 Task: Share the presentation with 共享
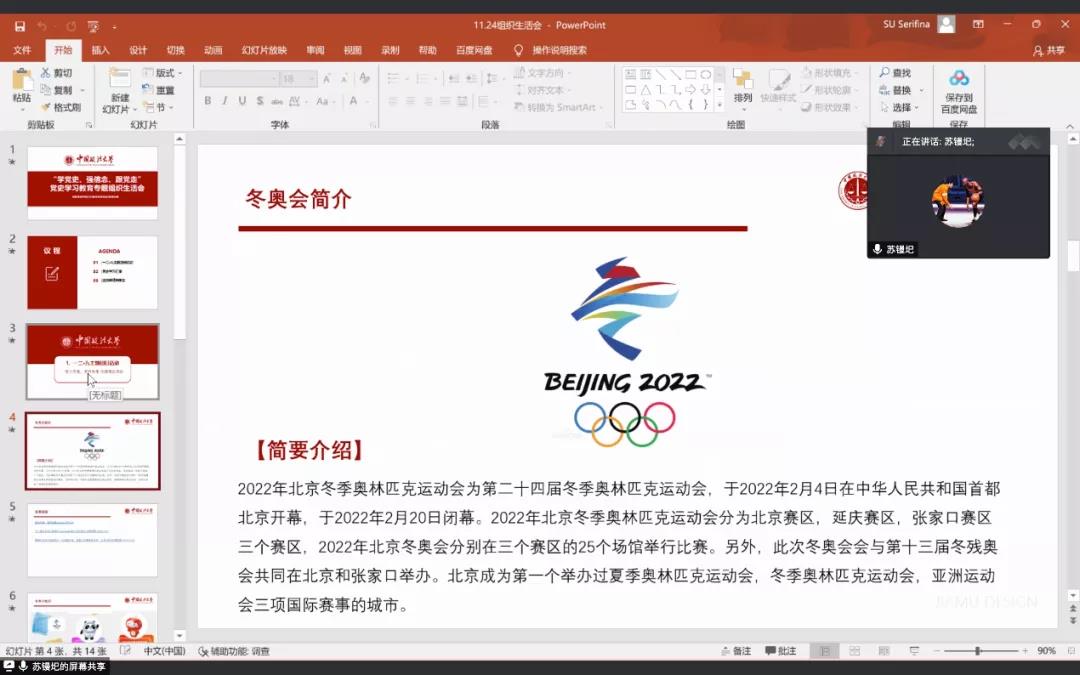[1048, 50]
